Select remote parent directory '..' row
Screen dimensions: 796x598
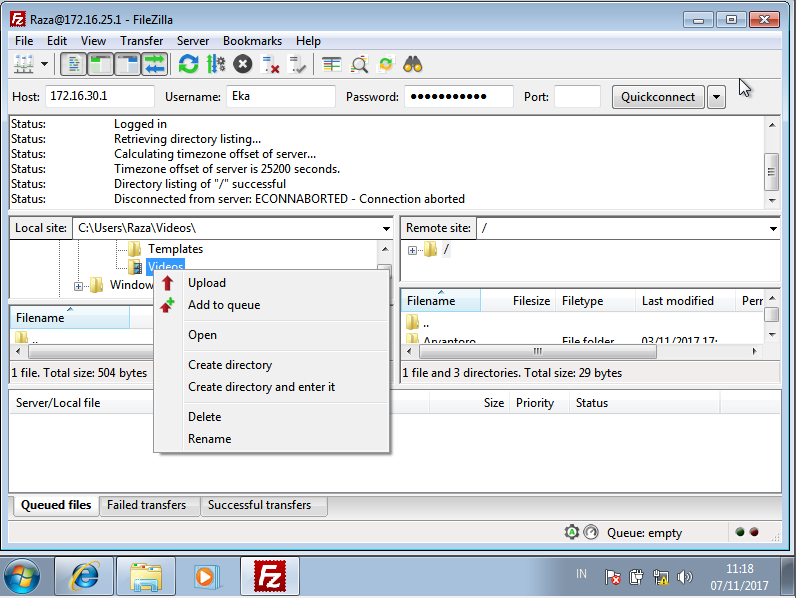(x=582, y=323)
